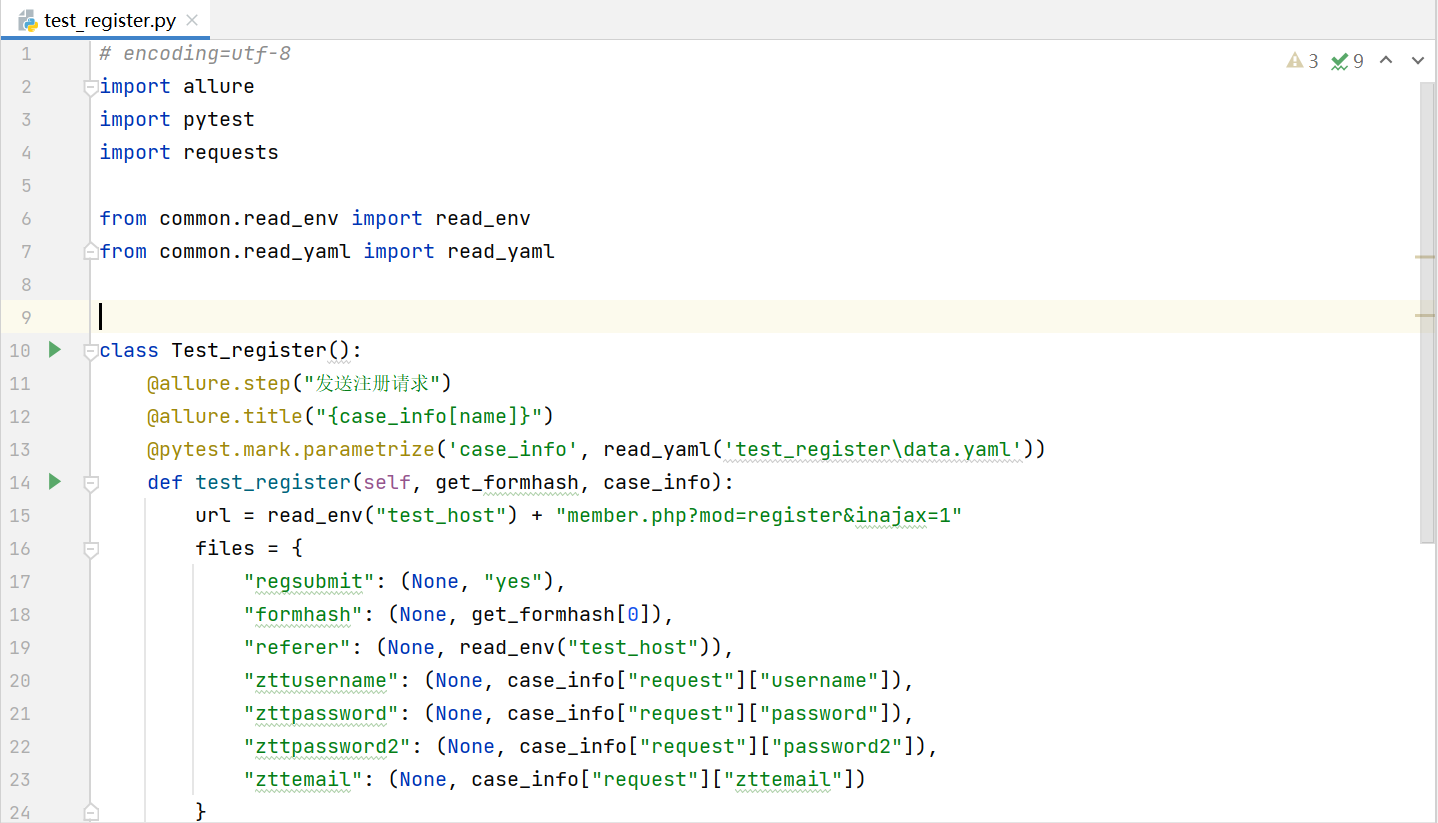Click the green typo checkmark inspection icon
This screenshot has height=823, width=1438.
[x=1338, y=60]
